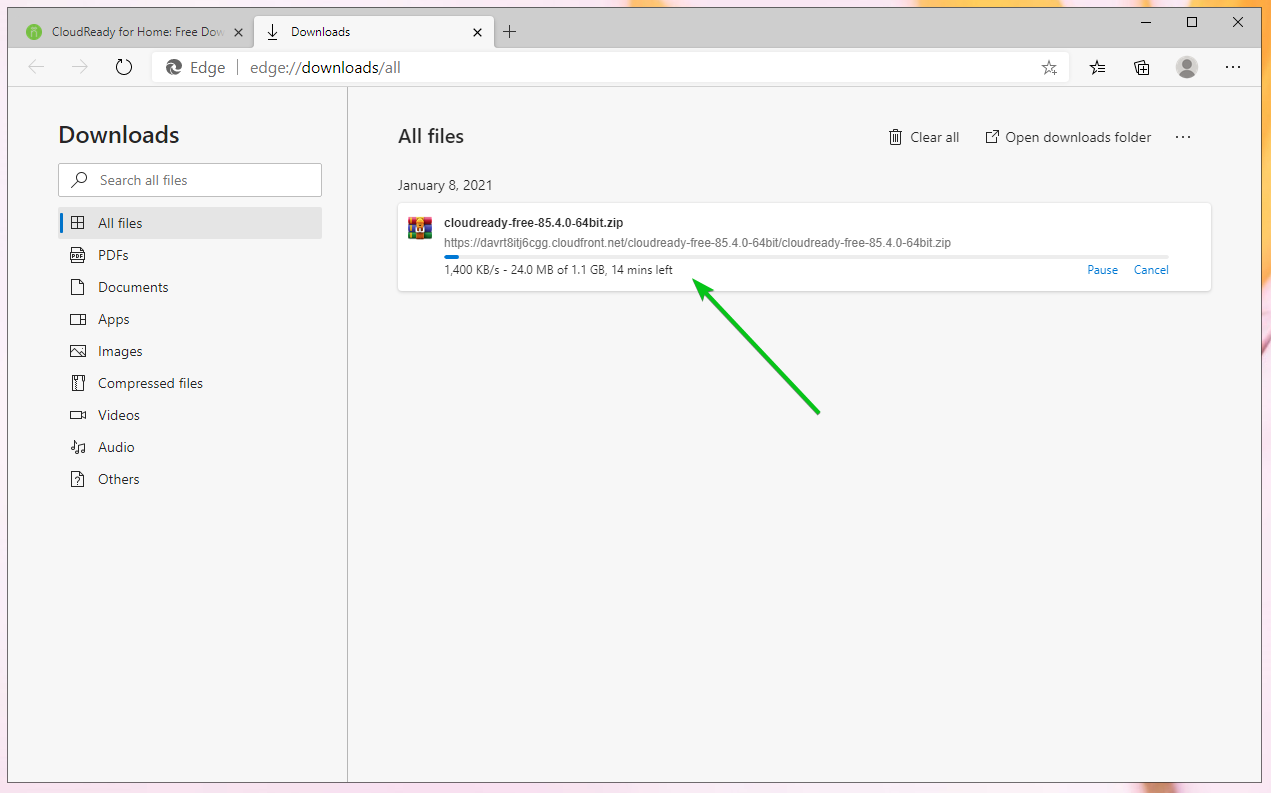Open a new tab with plus button
1271x793 pixels.
[509, 32]
